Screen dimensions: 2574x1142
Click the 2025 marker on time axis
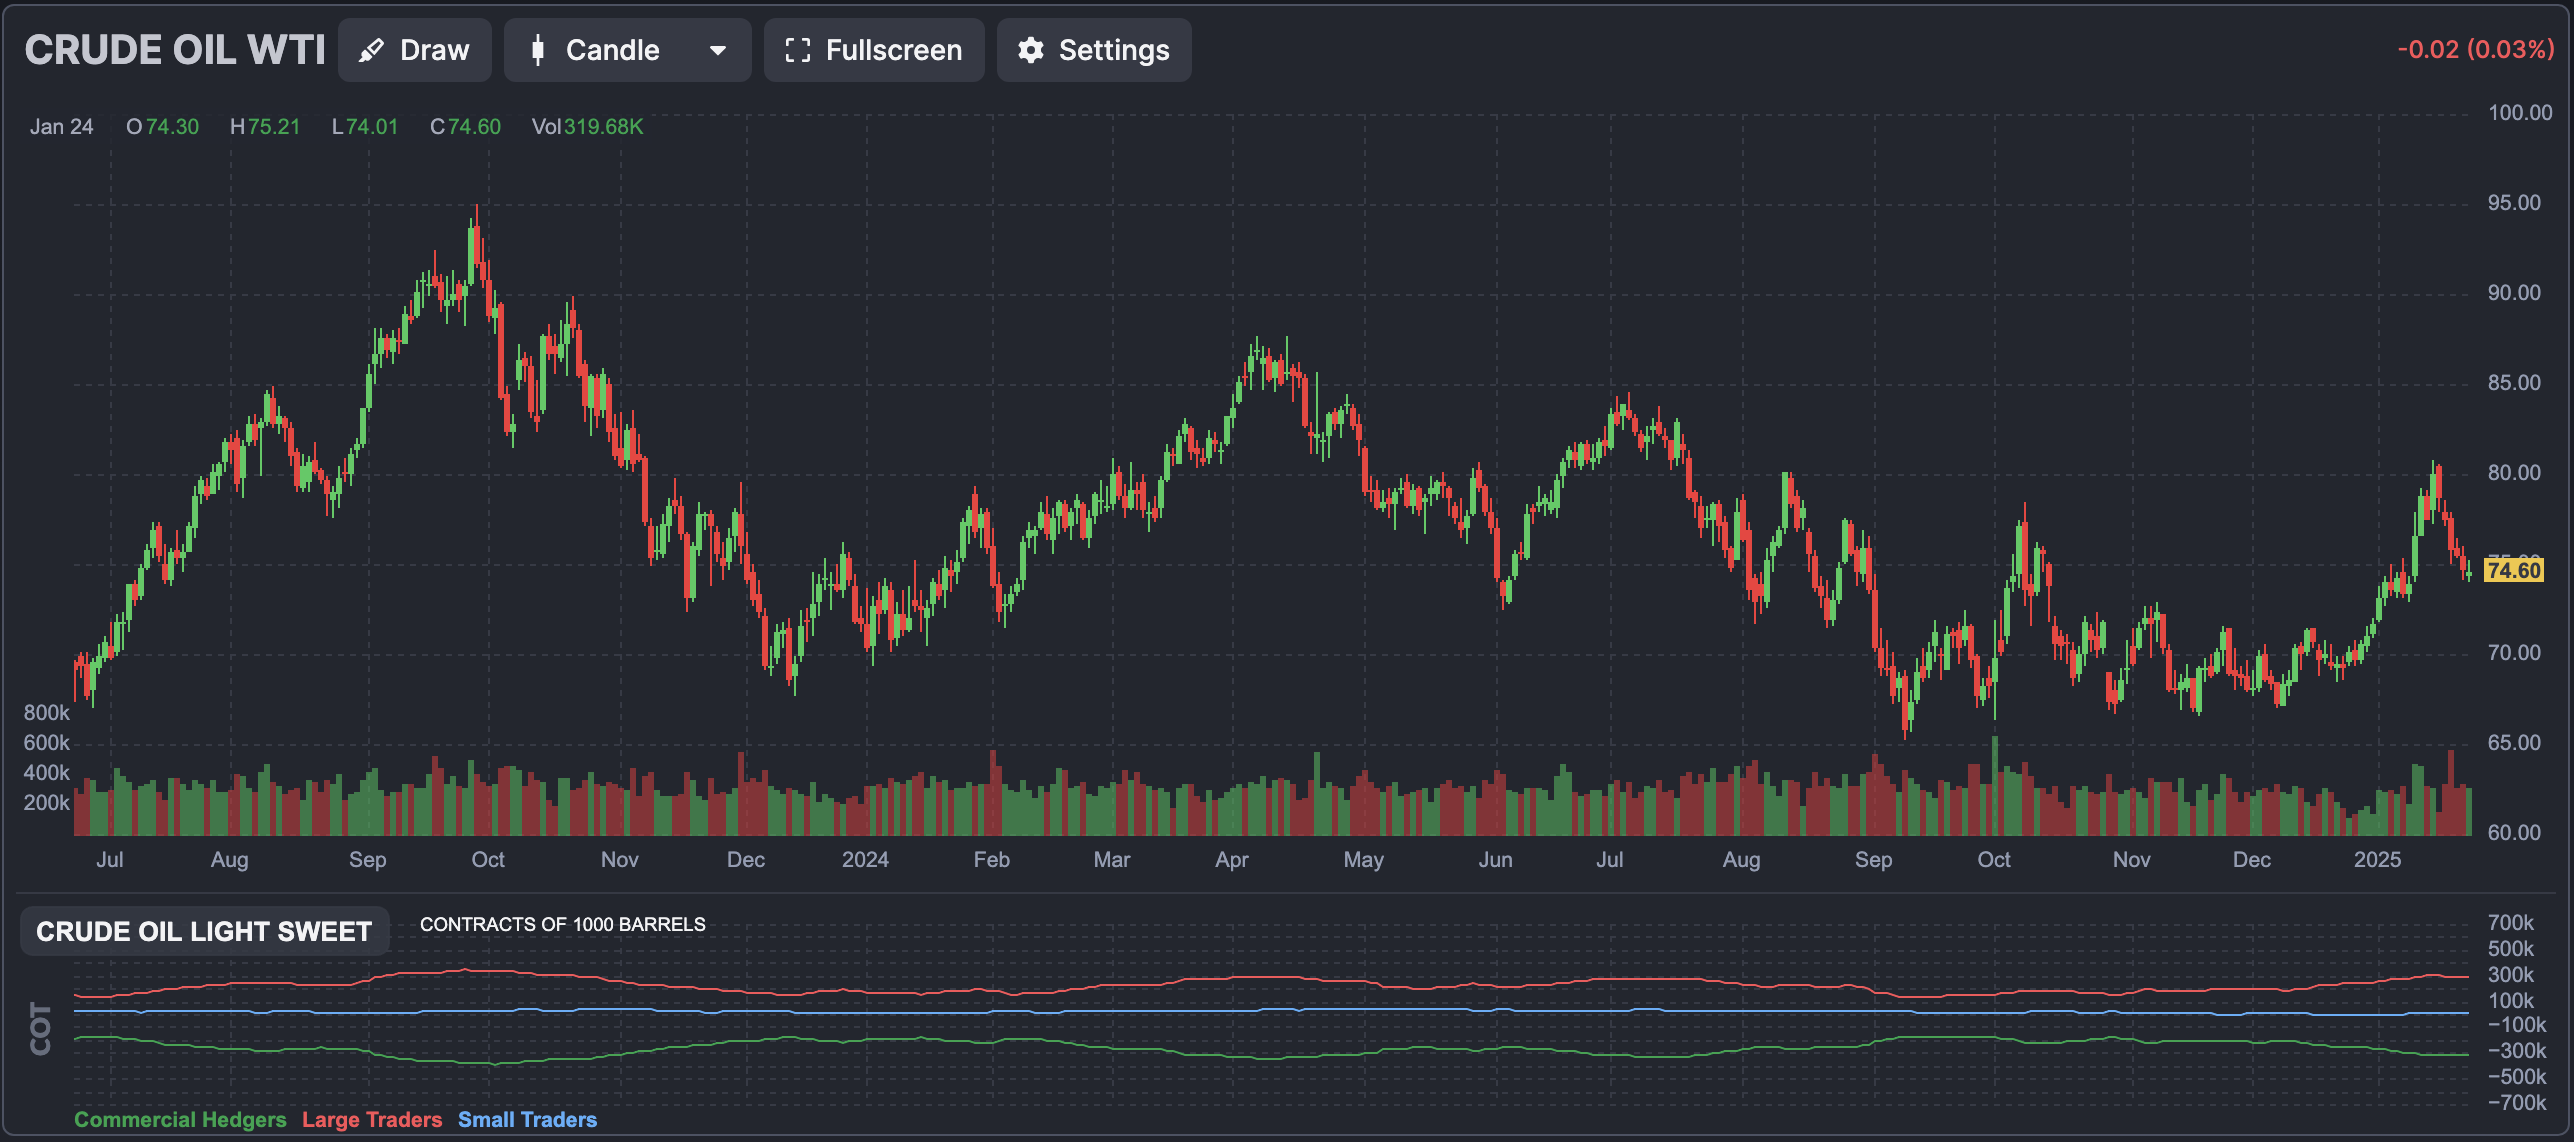point(2377,859)
